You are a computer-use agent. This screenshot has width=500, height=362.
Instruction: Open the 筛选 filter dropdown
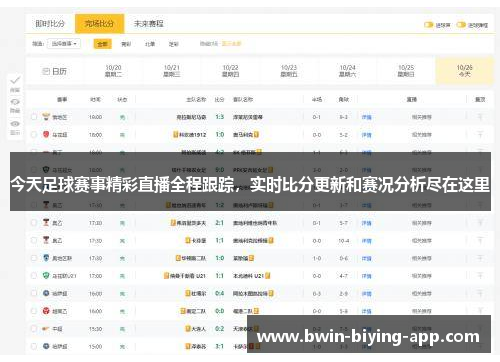click(x=64, y=44)
